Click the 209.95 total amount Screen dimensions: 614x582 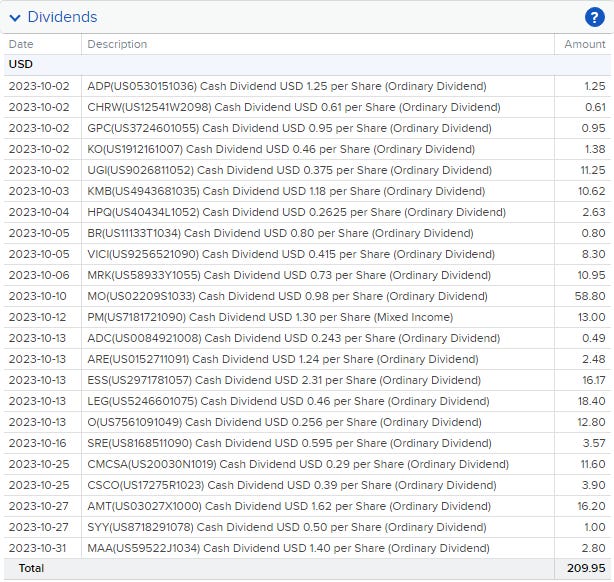point(586,568)
